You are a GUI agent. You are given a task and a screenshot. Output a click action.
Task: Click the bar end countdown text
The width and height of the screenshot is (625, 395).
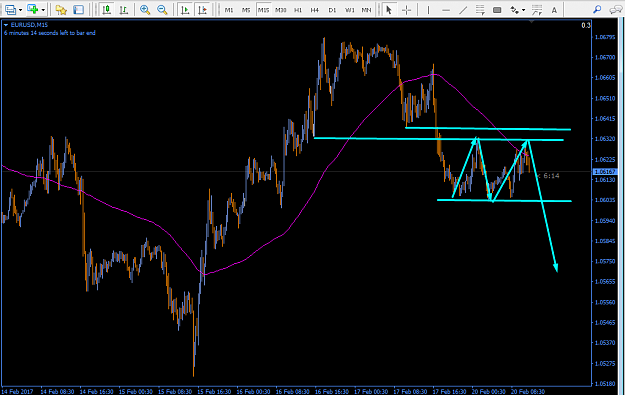50,33
